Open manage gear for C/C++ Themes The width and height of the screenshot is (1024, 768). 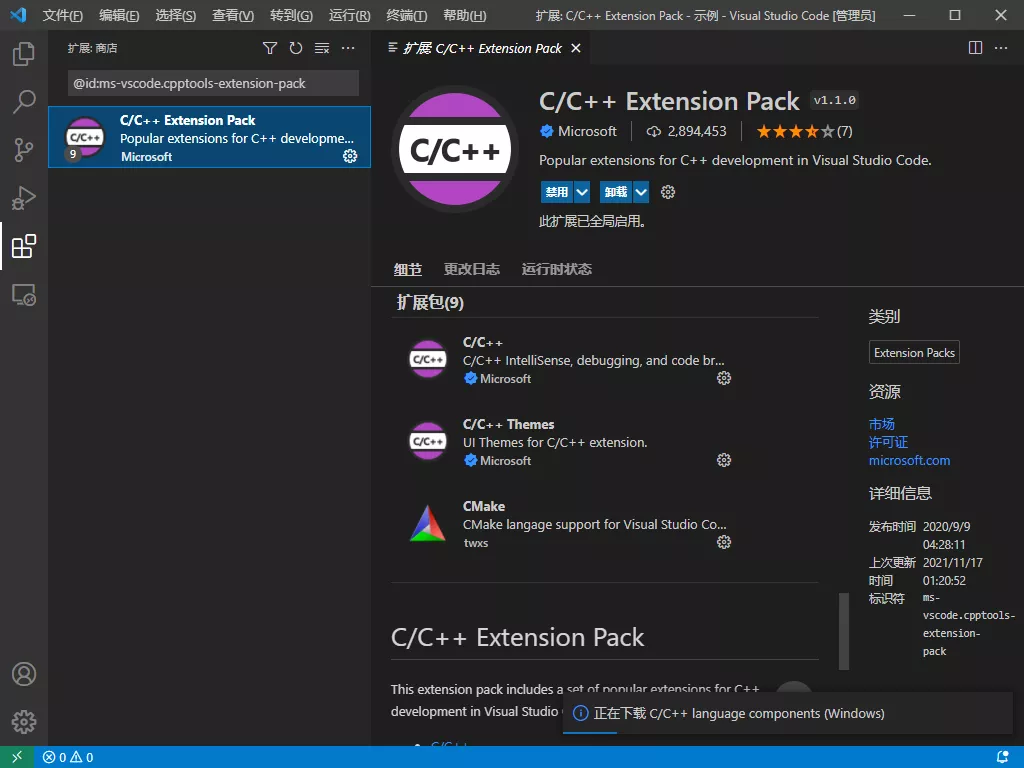coord(724,460)
